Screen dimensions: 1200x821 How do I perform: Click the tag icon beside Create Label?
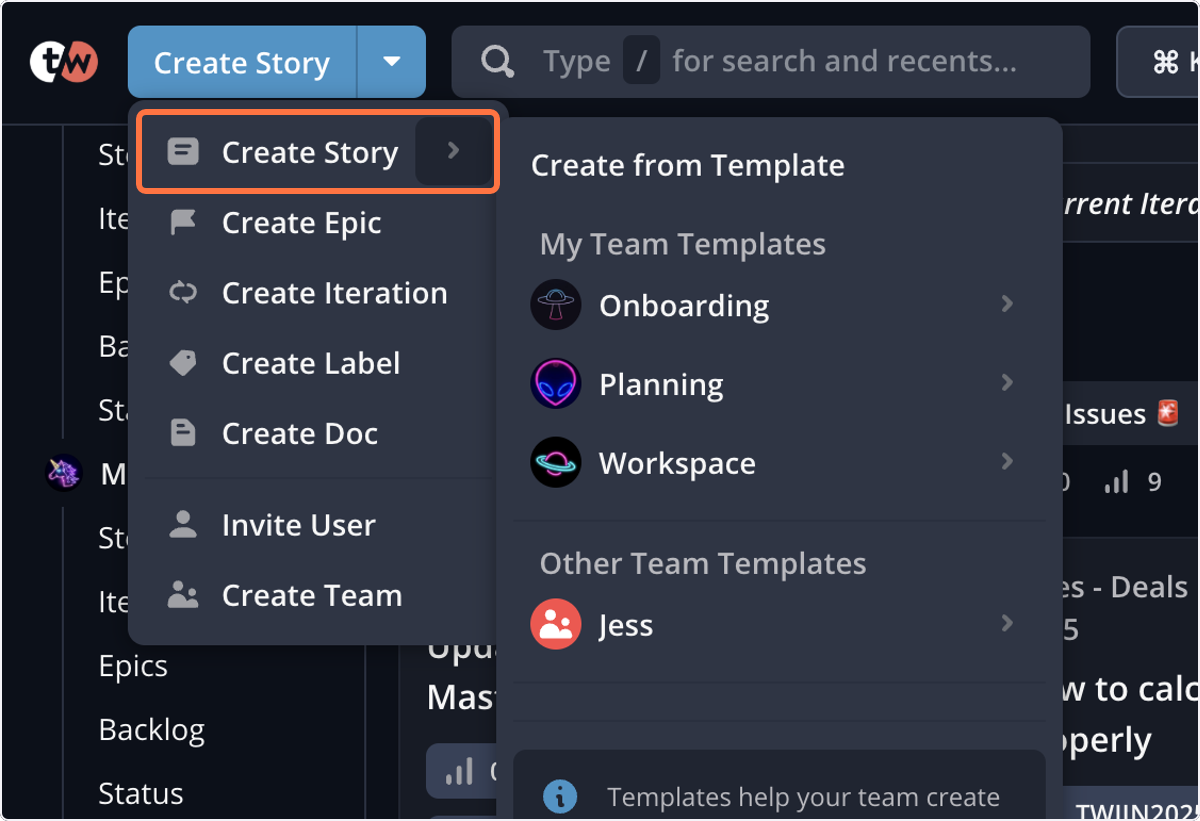point(183,363)
